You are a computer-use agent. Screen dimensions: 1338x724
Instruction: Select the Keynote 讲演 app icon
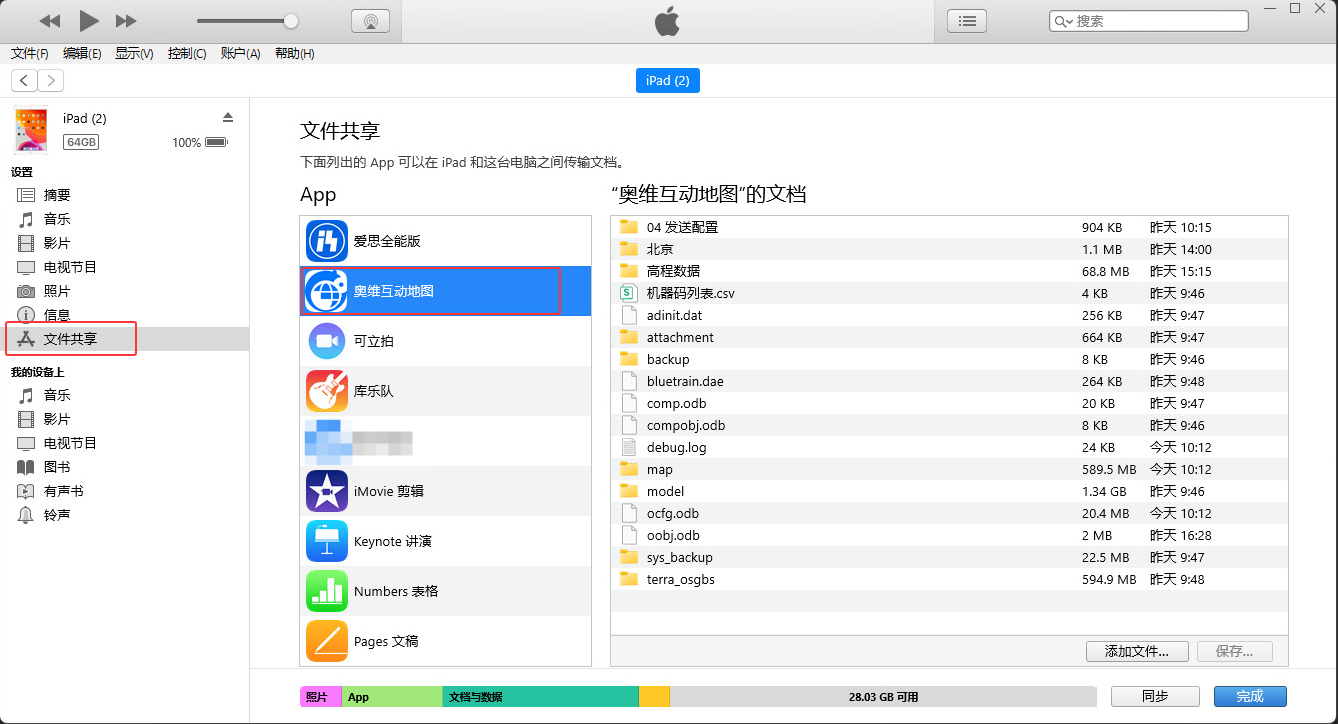point(326,541)
